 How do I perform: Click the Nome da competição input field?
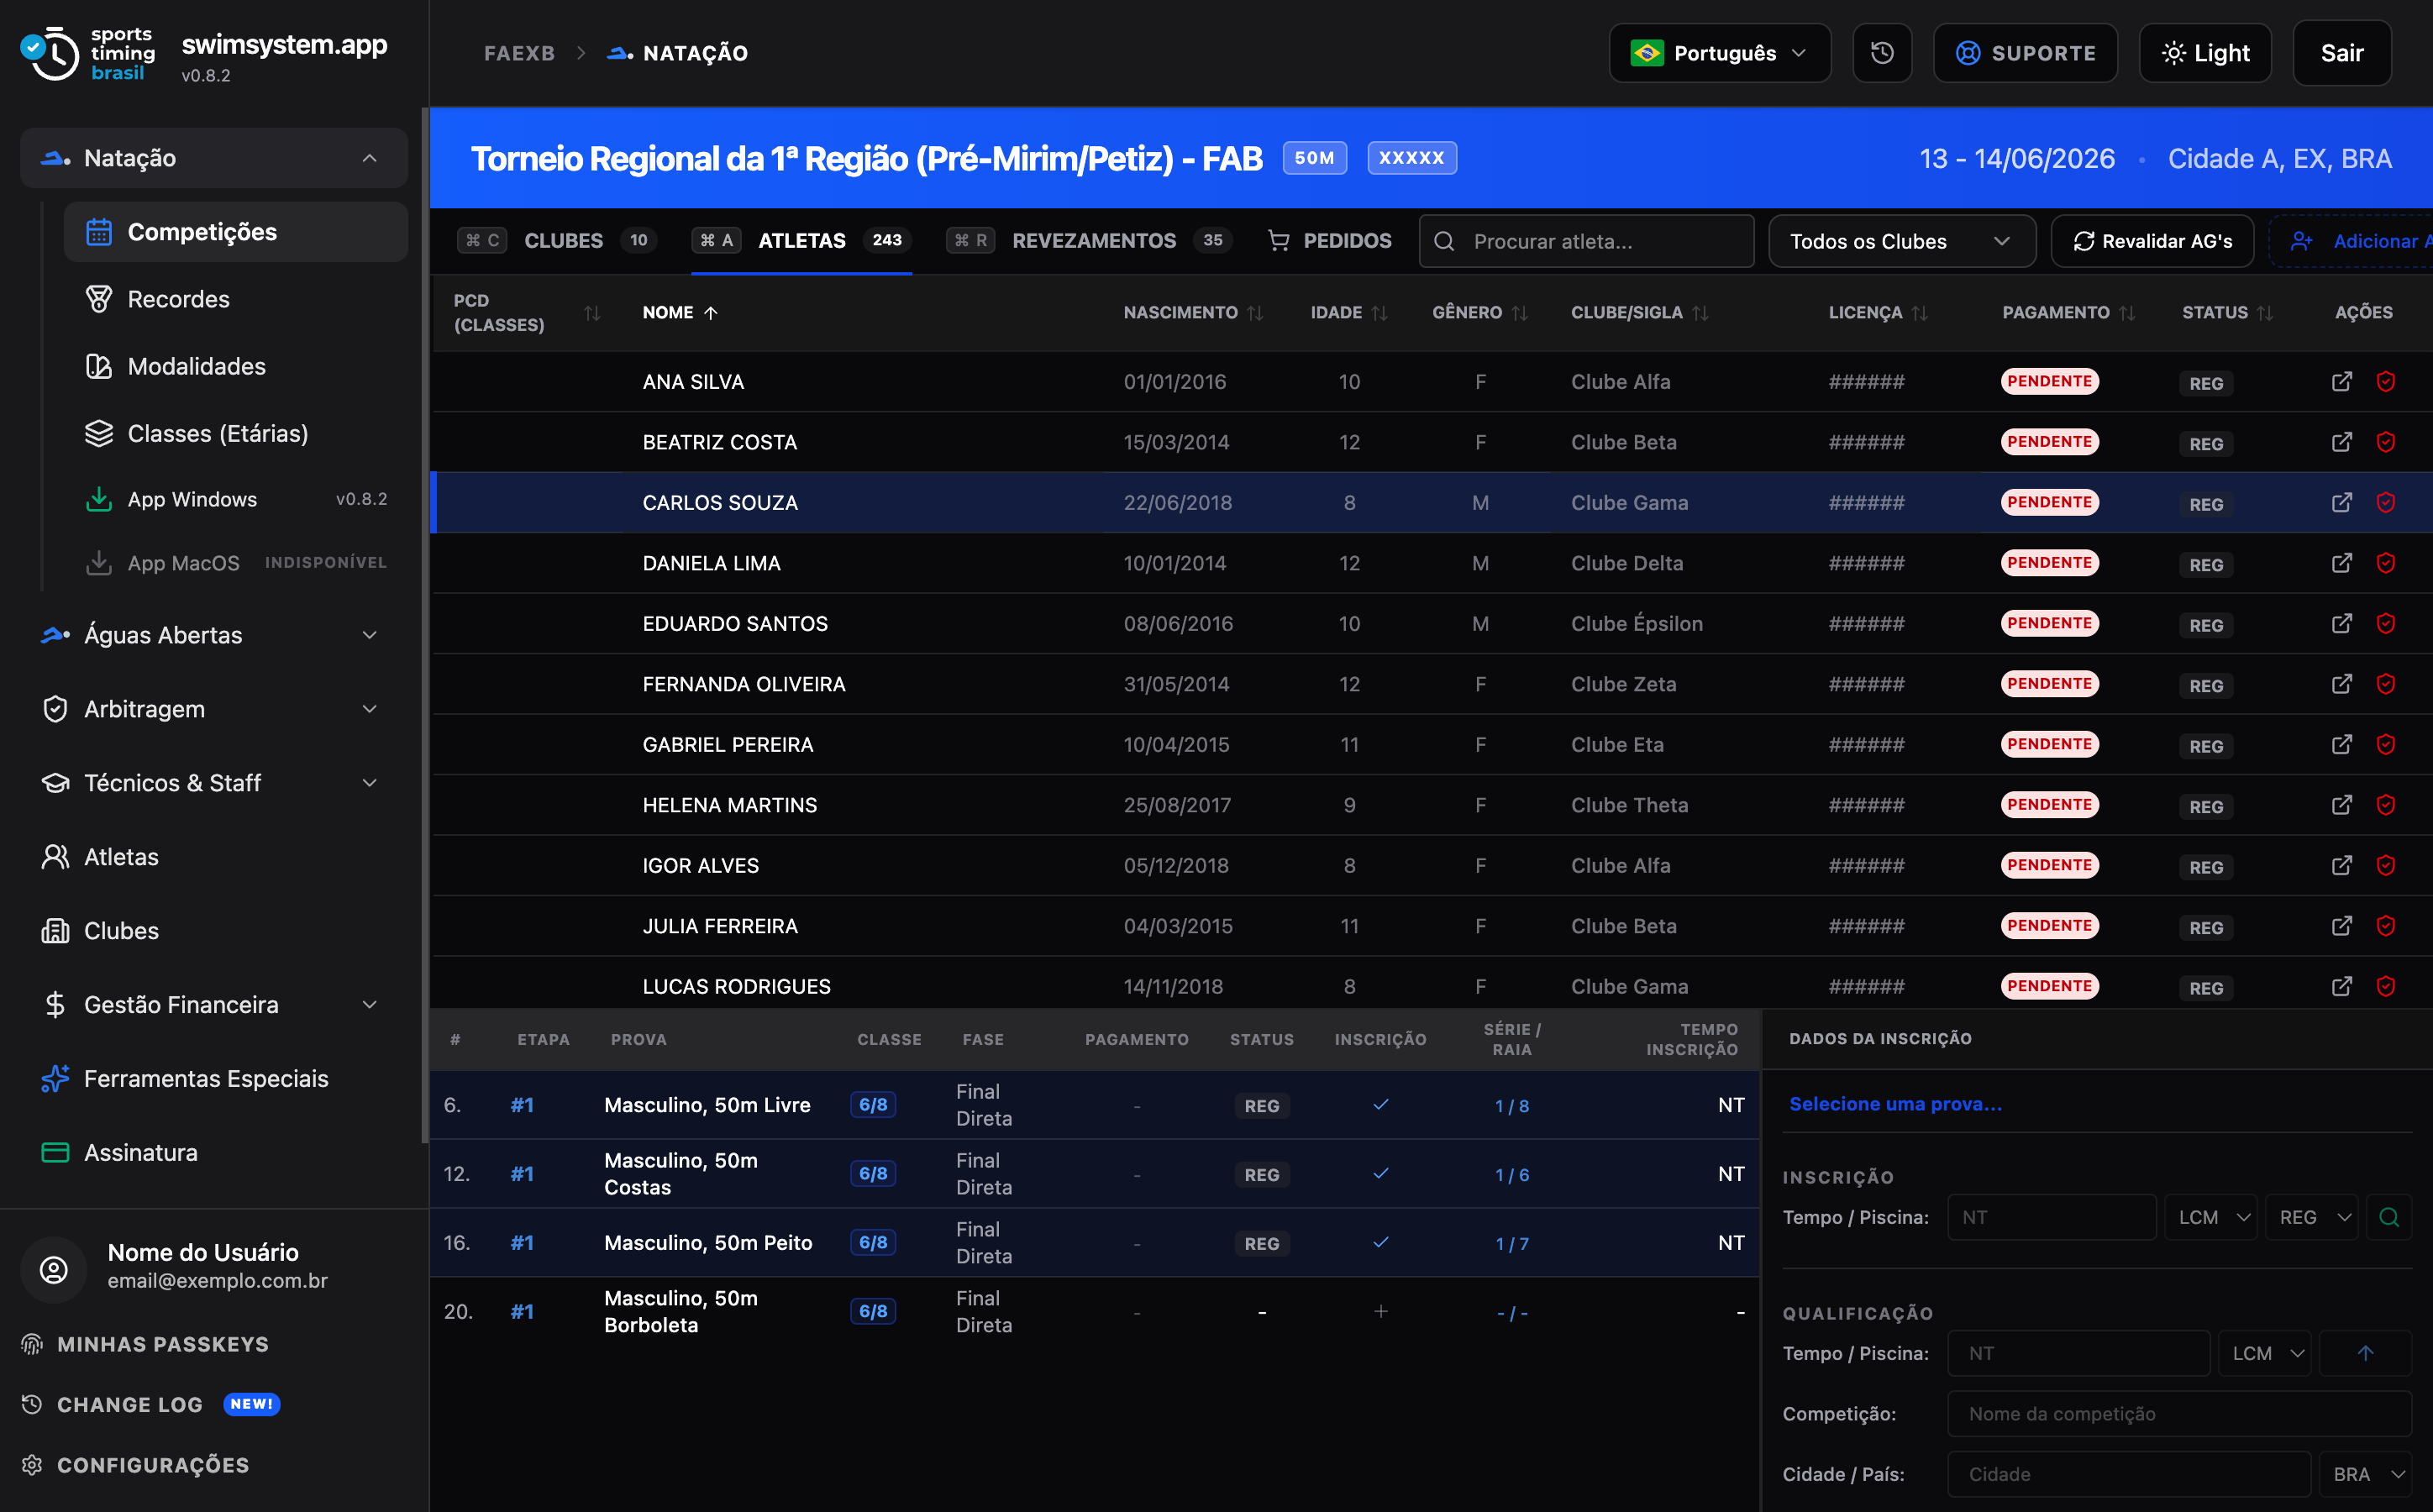2179,1414
